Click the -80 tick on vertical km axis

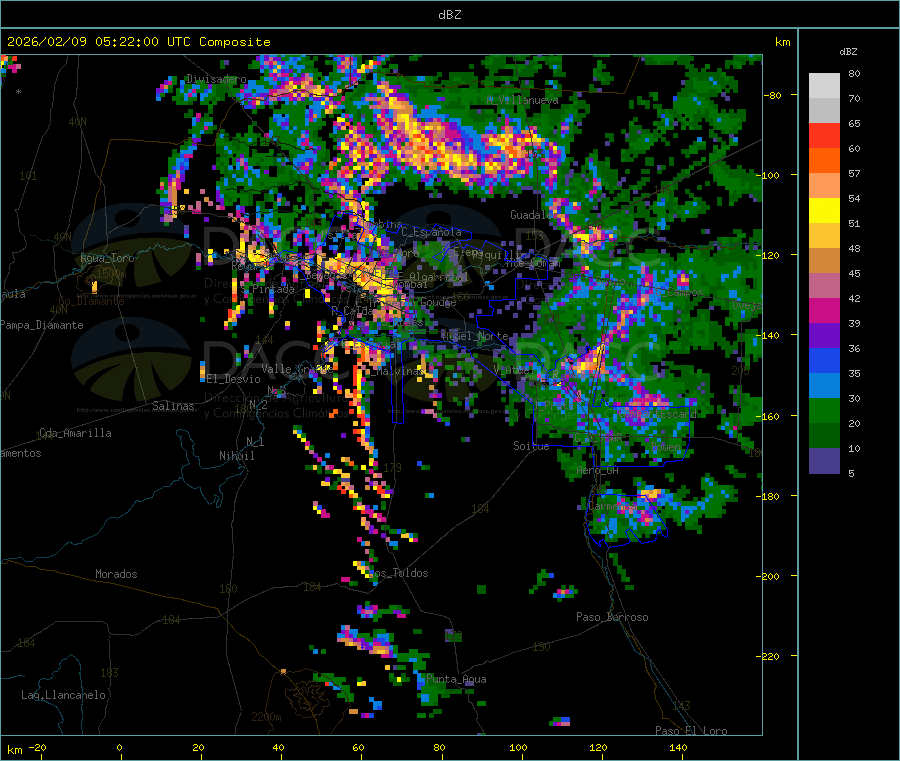(x=773, y=95)
